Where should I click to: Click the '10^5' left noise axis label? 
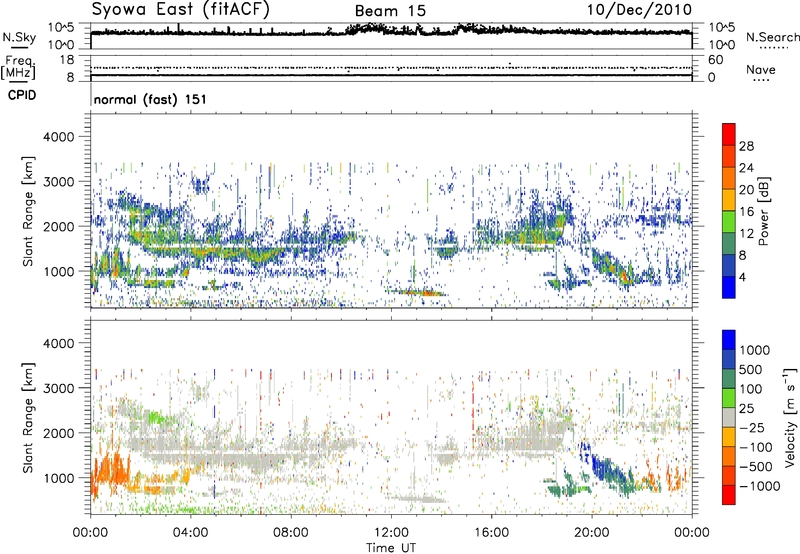(x=61, y=27)
